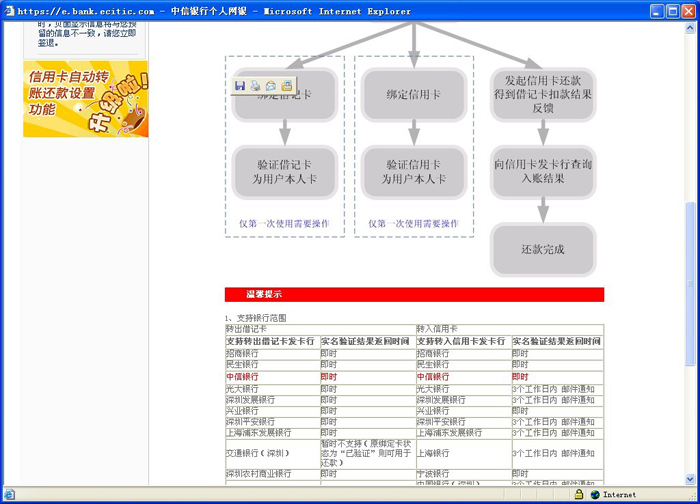Viewport: 700px width, 504px height.
Task: Click the Internet Explorer title bar icon
Action: 9,11
